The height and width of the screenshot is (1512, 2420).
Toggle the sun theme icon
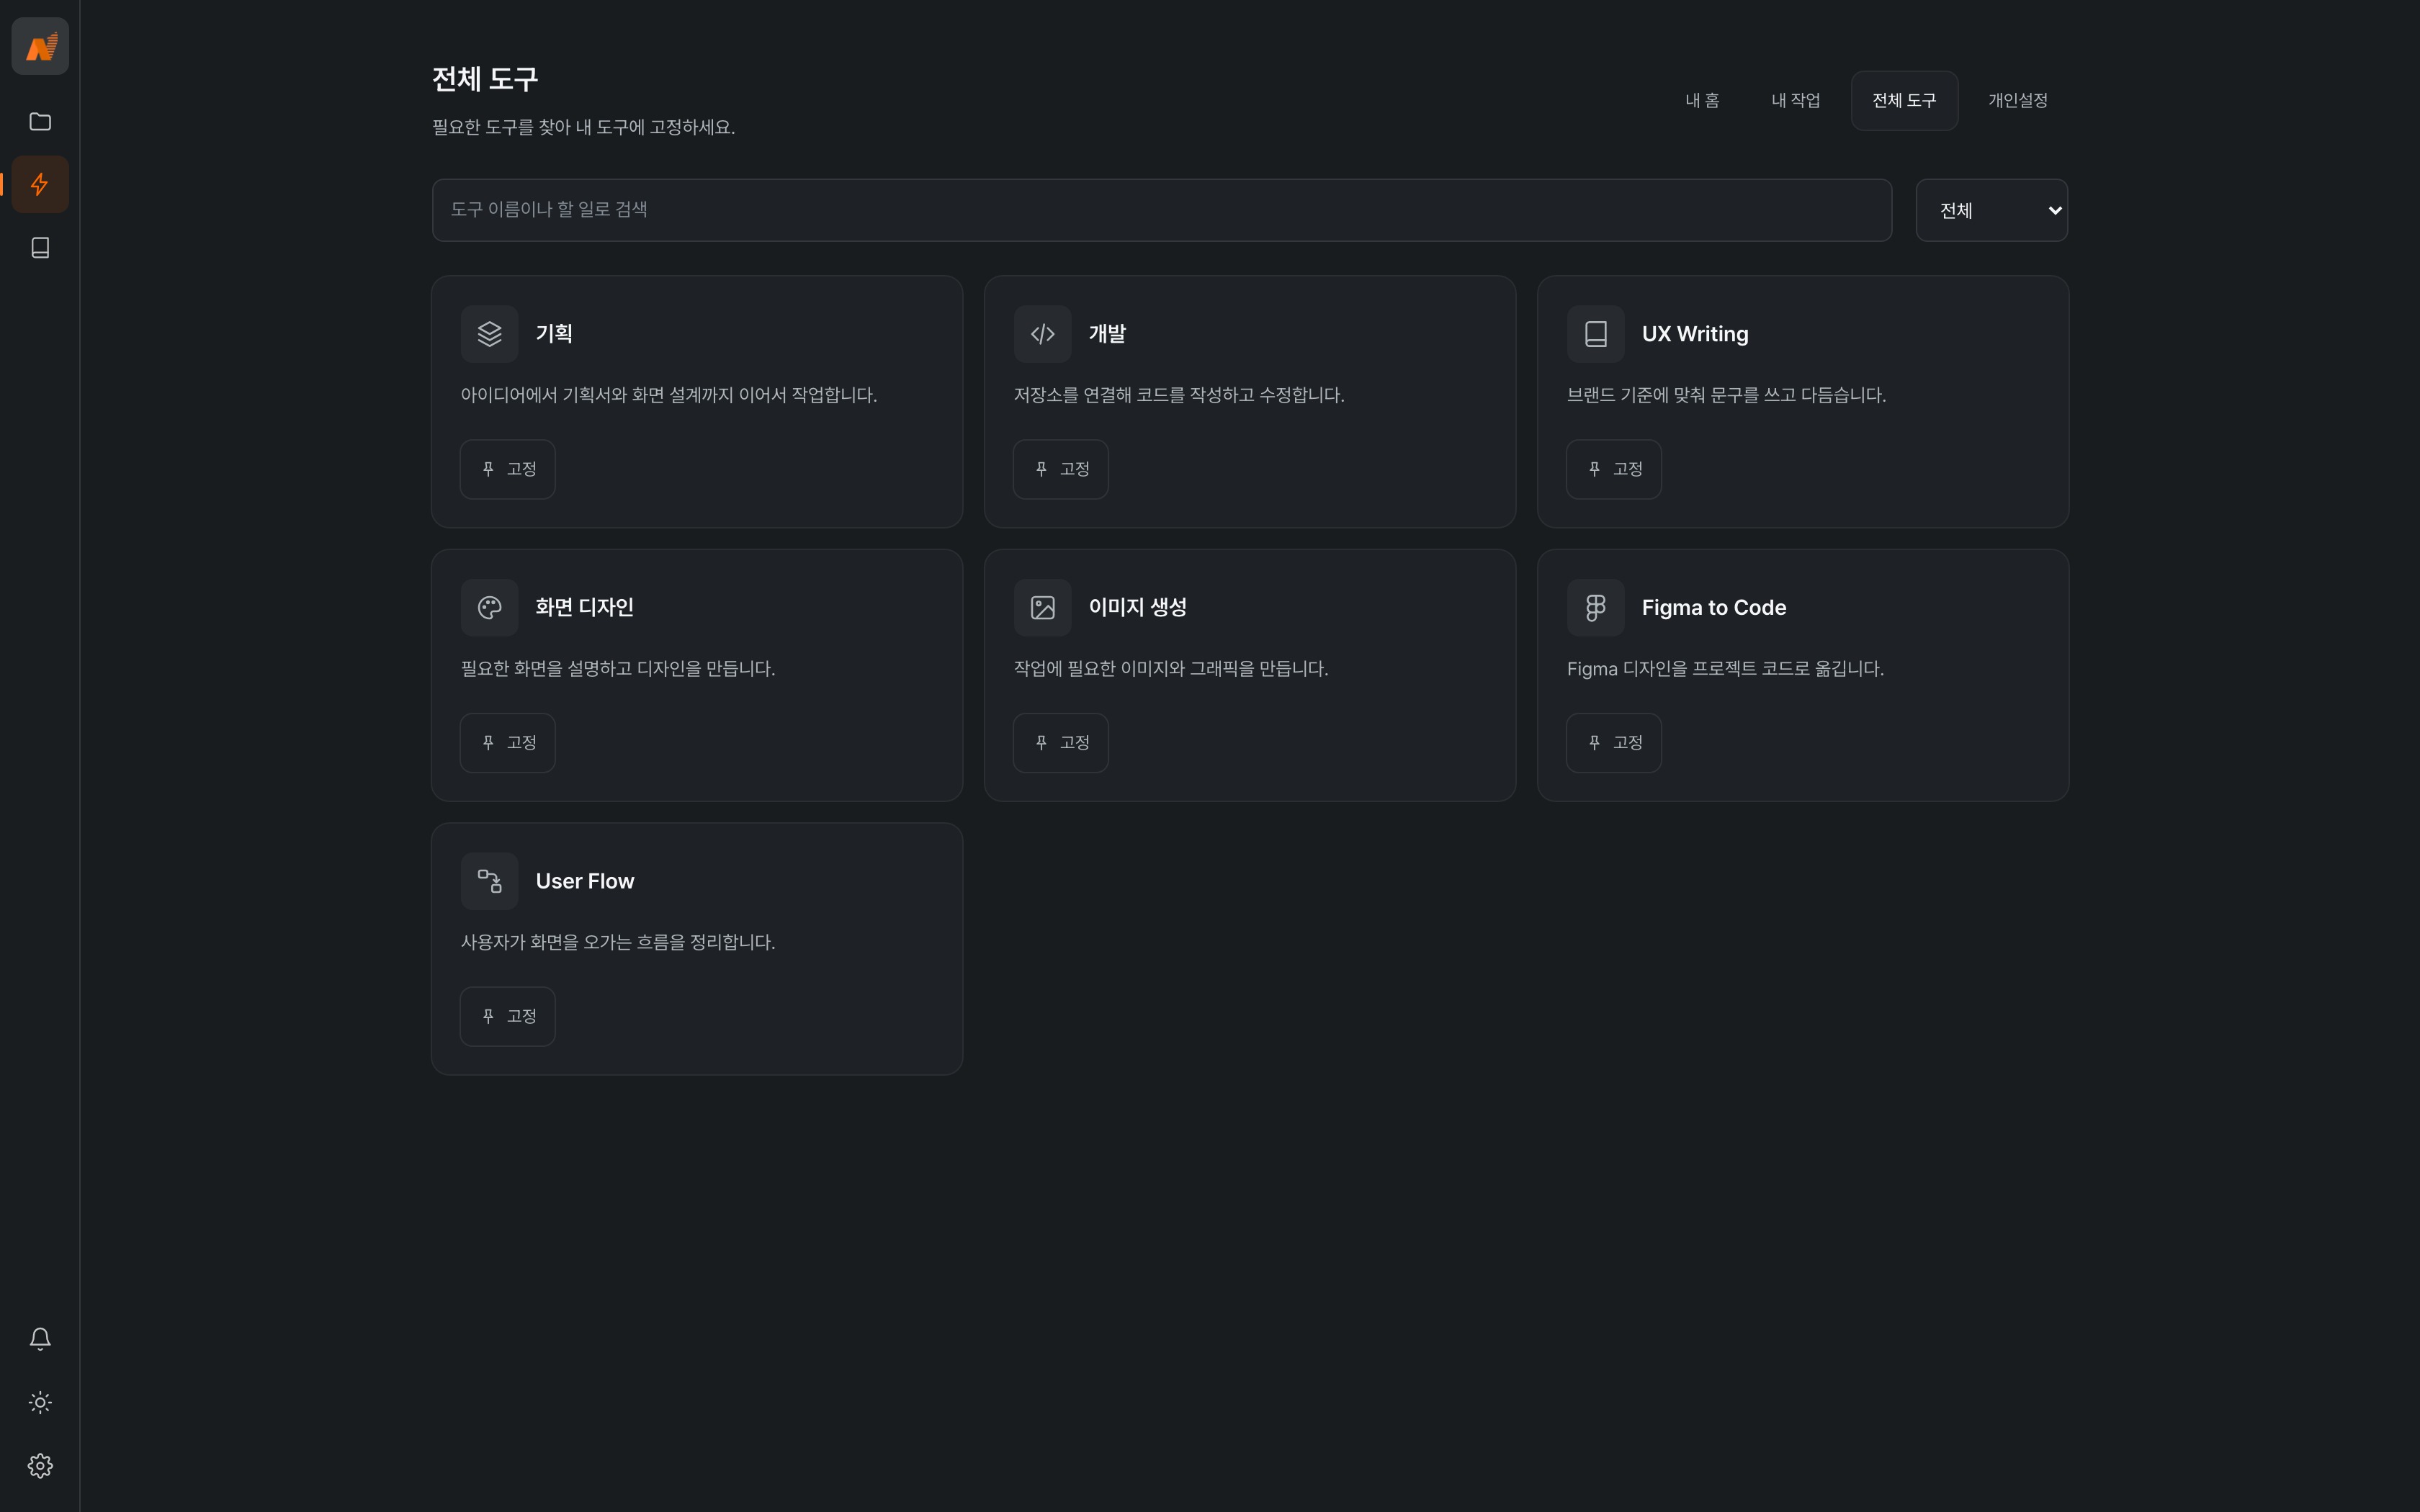[40, 1402]
